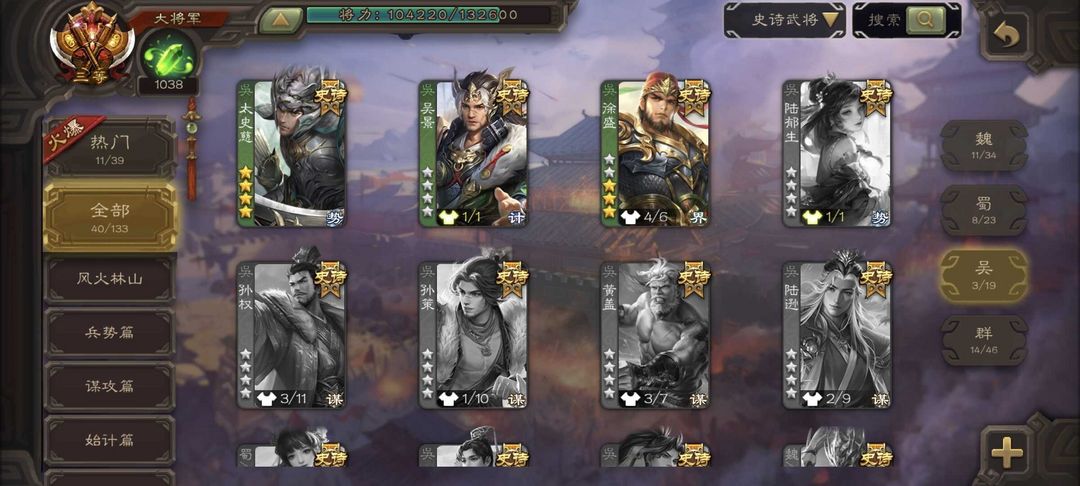1080x486 pixels.
Task: Switch to the 热门 category tab
Action: click(x=110, y=148)
